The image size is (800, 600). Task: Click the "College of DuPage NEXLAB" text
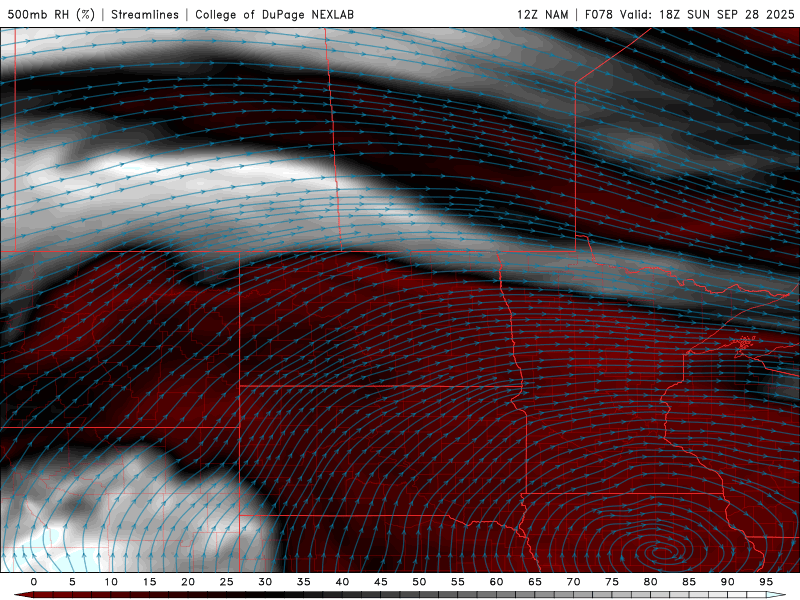pyautogui.click(x=274, y=14)
